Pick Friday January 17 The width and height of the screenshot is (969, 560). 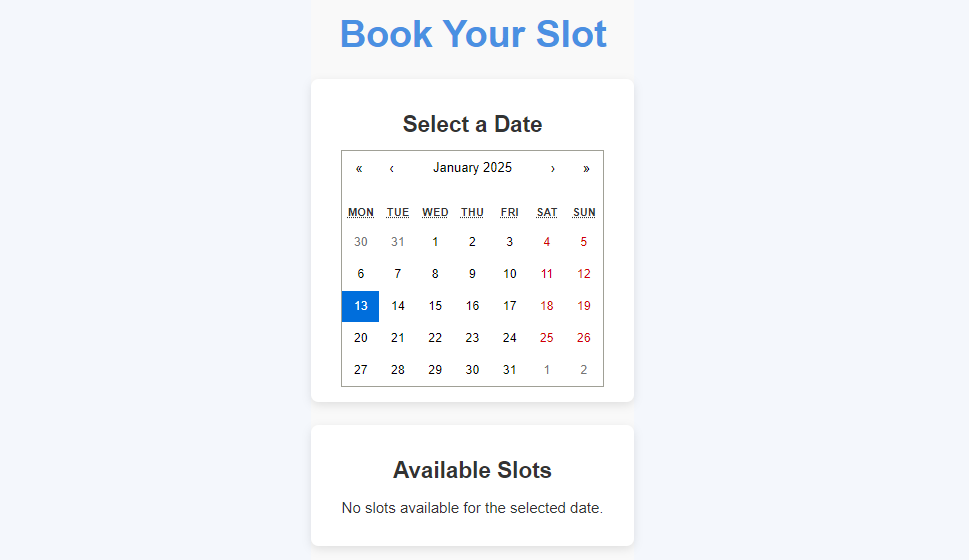[x=510, y=306]
